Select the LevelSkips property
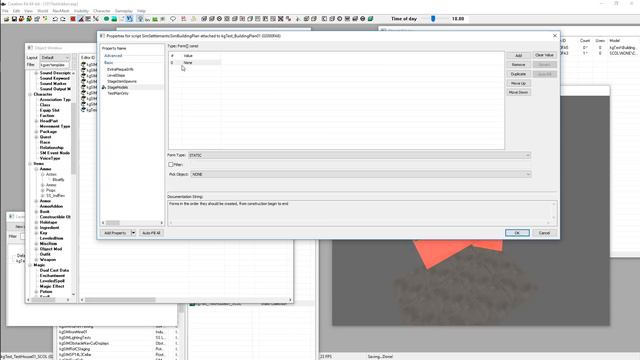Image resolution: width=640 pixels, height=360 pixels. point(116,76)
